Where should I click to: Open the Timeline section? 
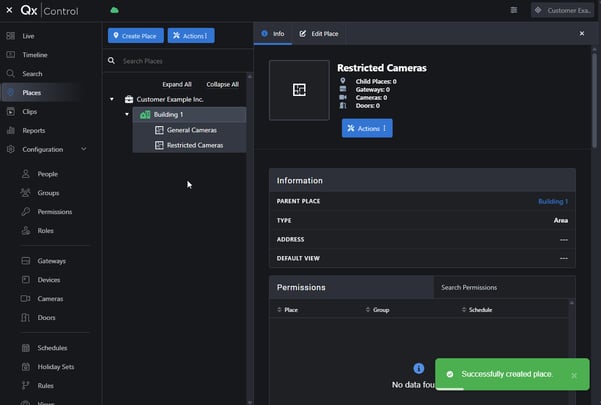pos(35,55)
